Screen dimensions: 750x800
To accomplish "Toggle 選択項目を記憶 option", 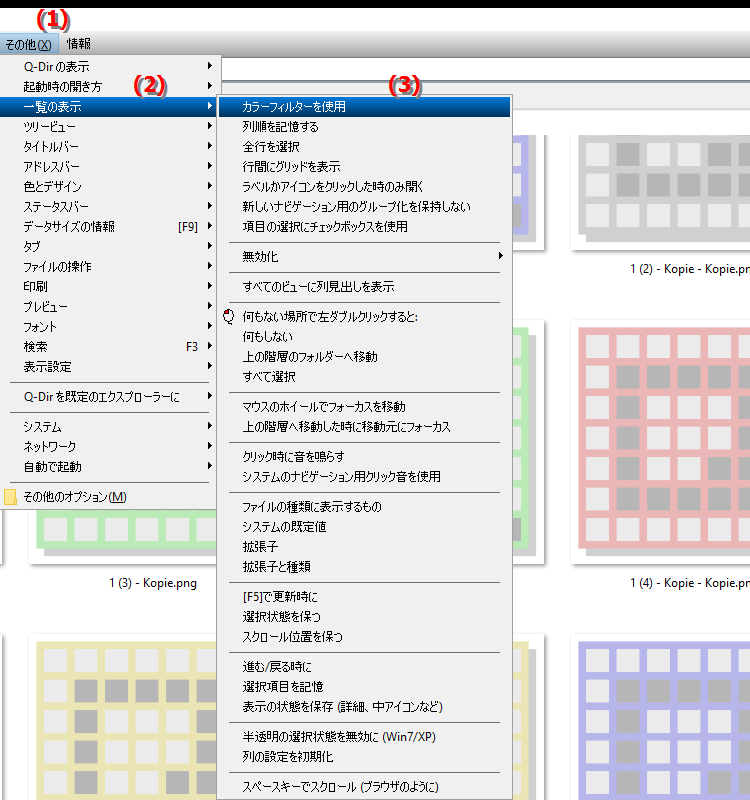I will click(x=364, y=687).
